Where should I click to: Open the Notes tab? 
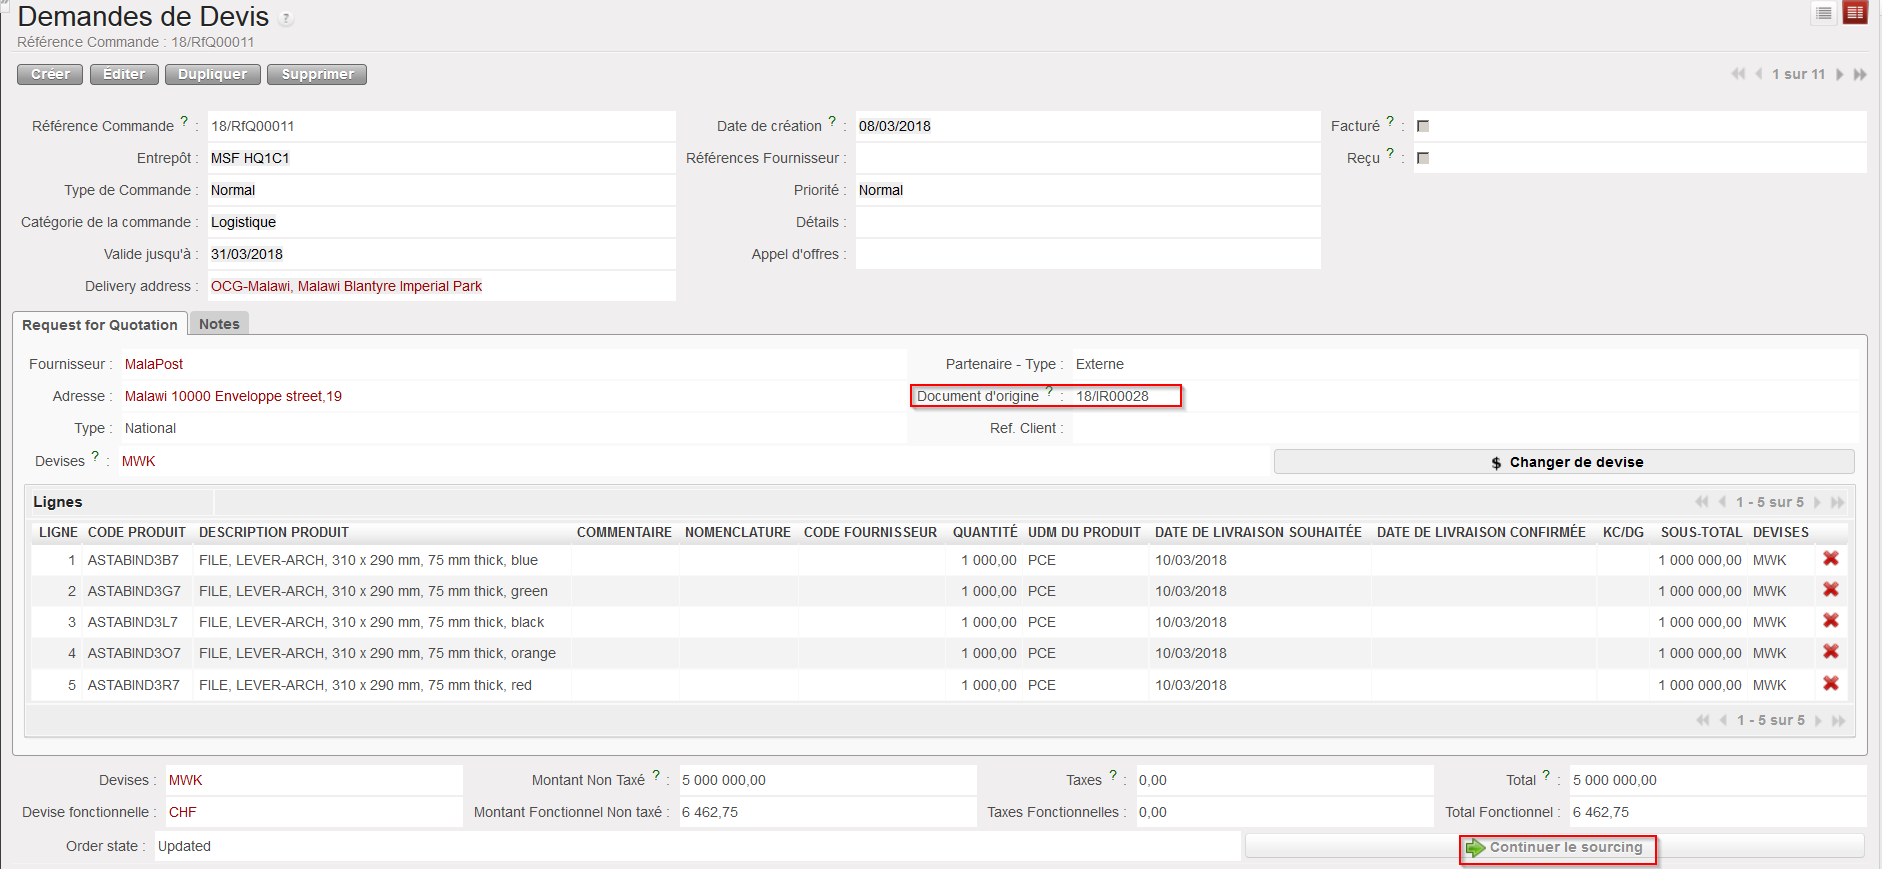219,324
